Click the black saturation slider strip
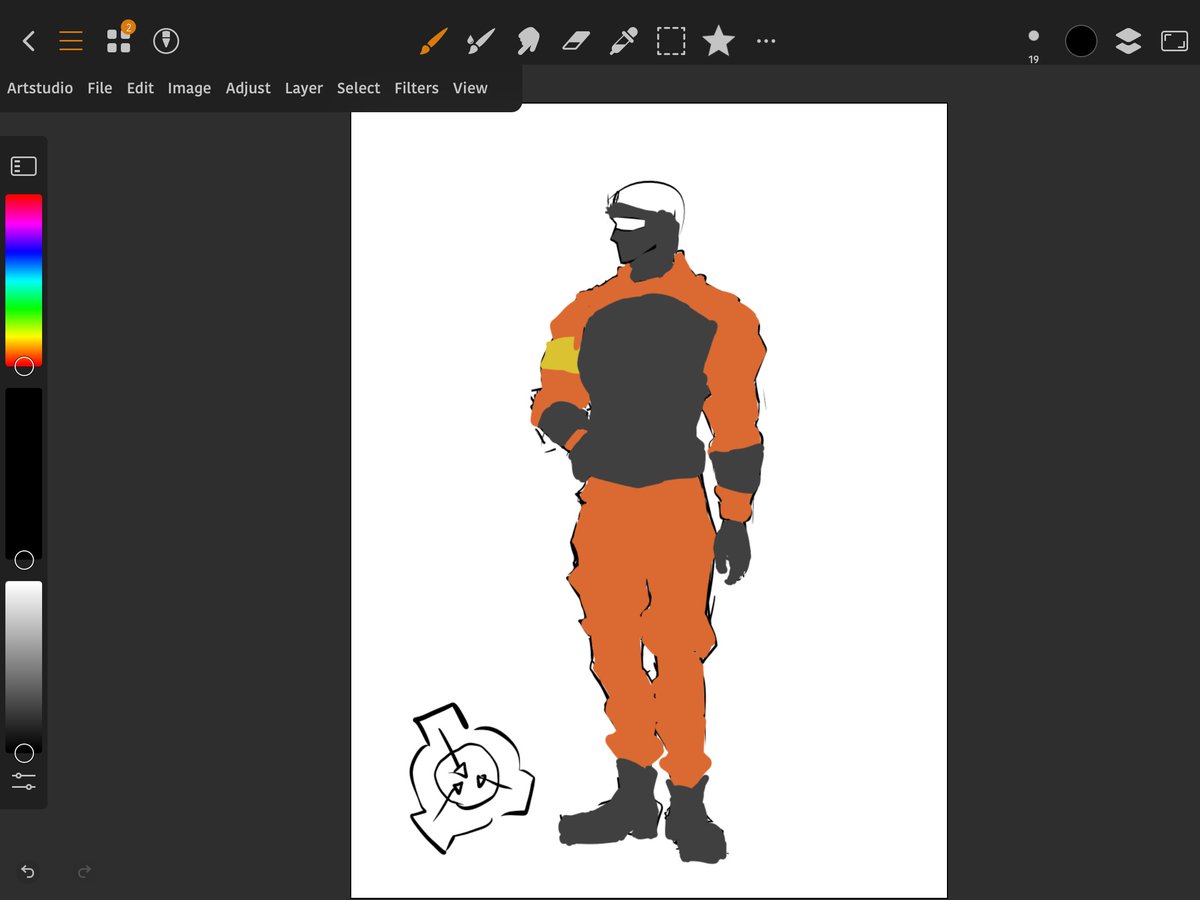Image resolution: width=1200 pixels, height=900 pixels. coord(24,473)
